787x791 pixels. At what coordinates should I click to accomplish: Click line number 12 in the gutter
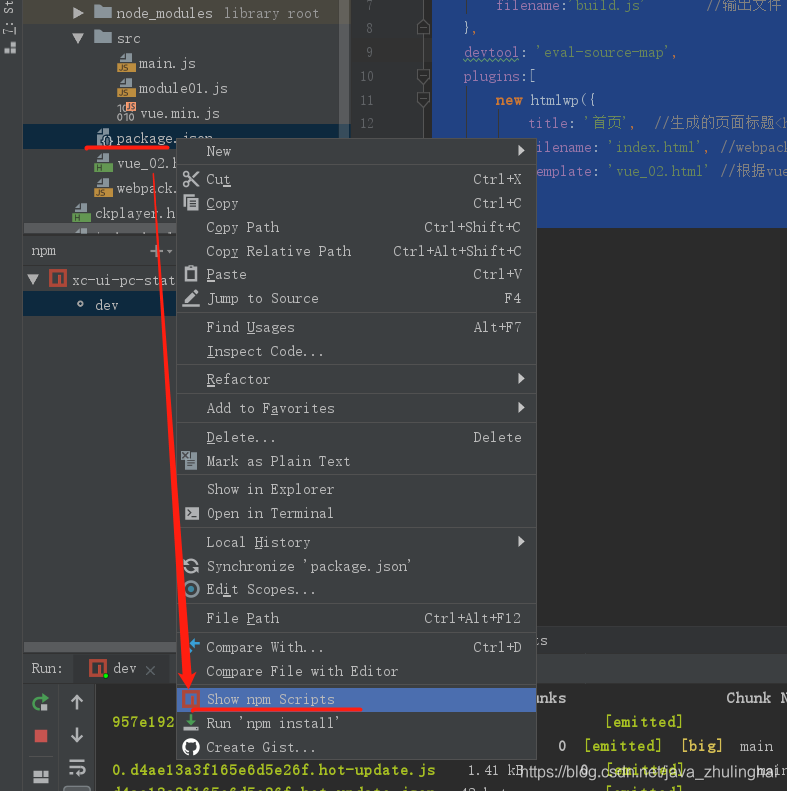pos(367,123)
